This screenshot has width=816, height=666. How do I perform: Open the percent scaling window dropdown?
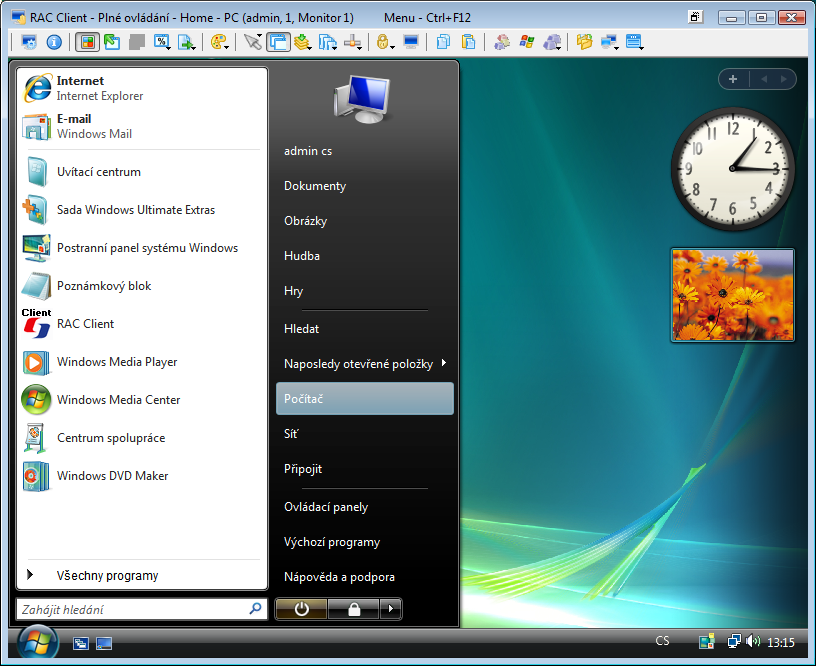coord(162,42)
